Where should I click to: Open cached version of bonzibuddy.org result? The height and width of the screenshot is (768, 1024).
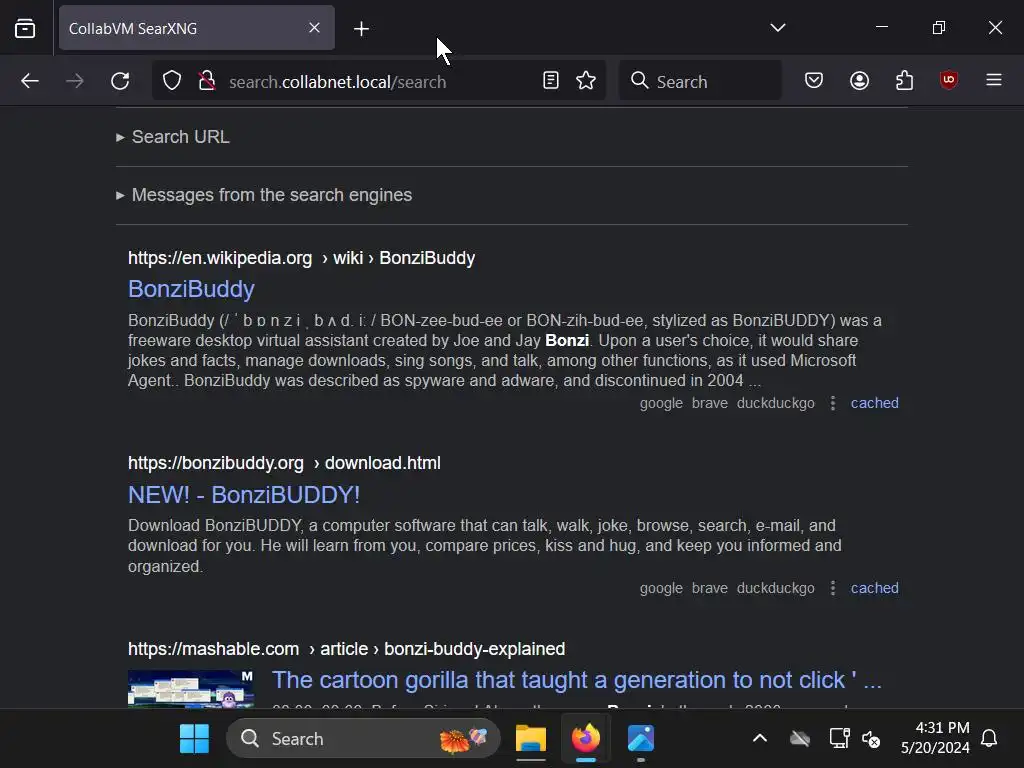(x=874, y=588)
